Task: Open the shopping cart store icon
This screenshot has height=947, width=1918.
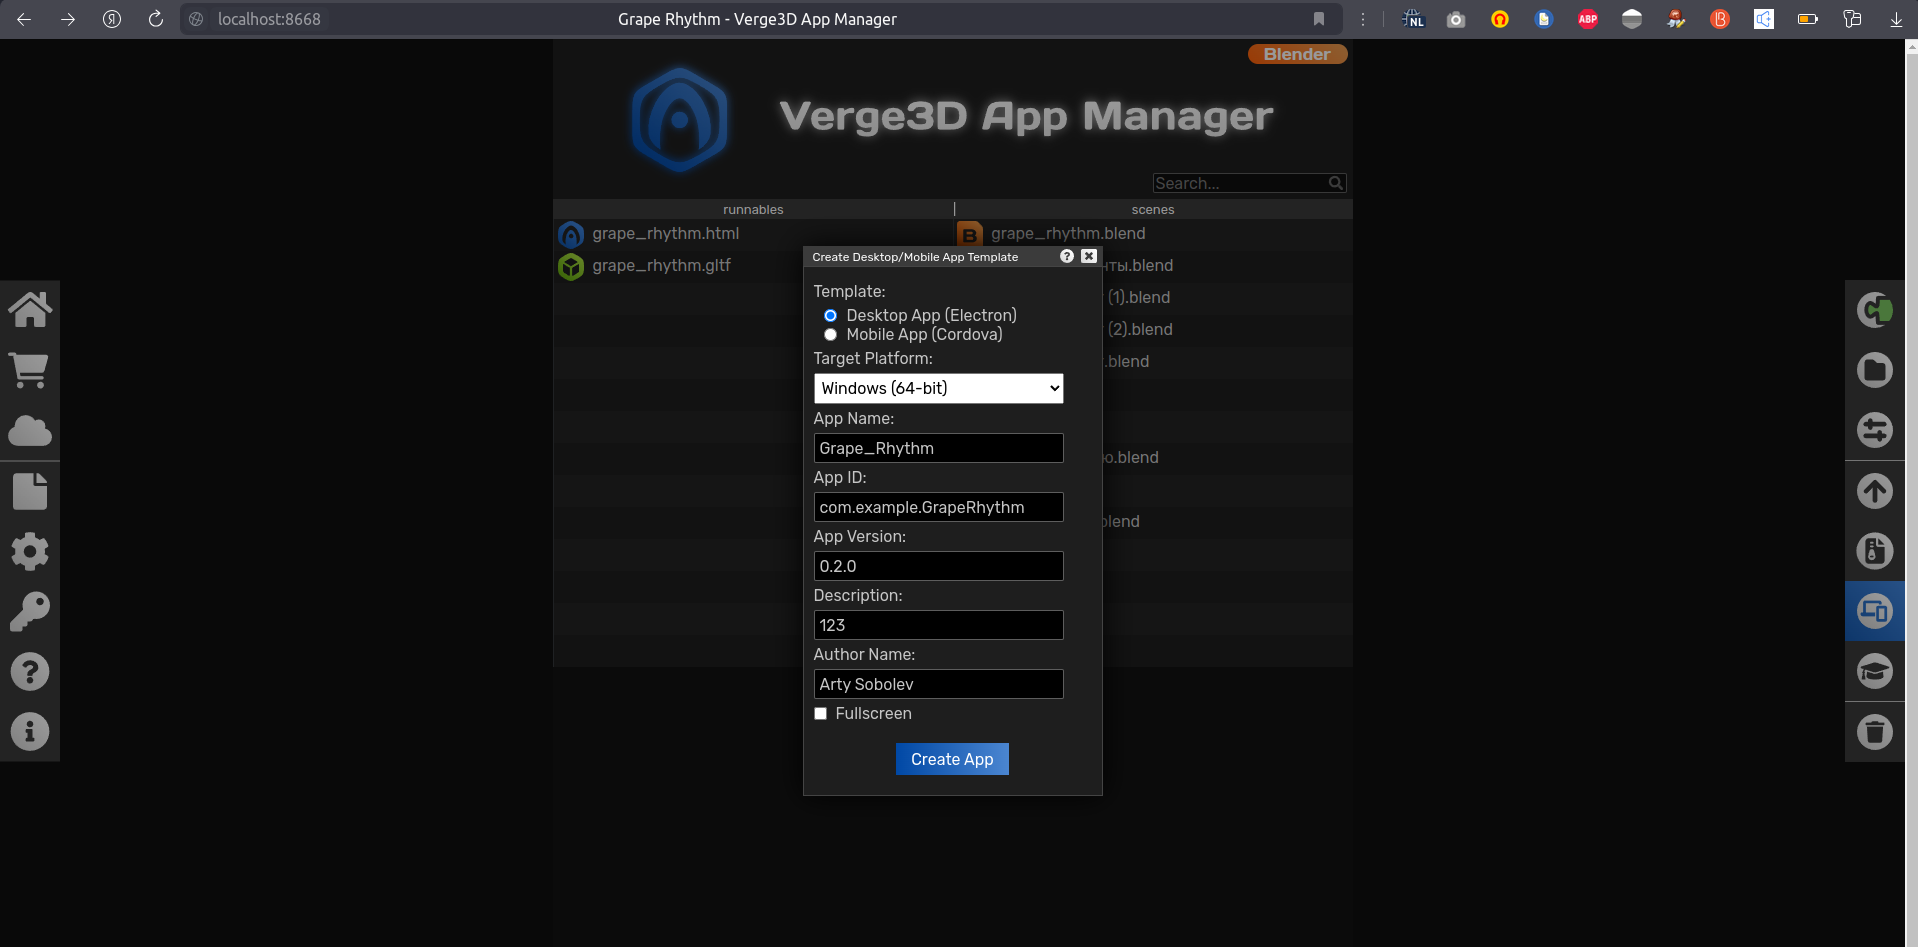Action: pyautogui.click(x=30, y=371)
